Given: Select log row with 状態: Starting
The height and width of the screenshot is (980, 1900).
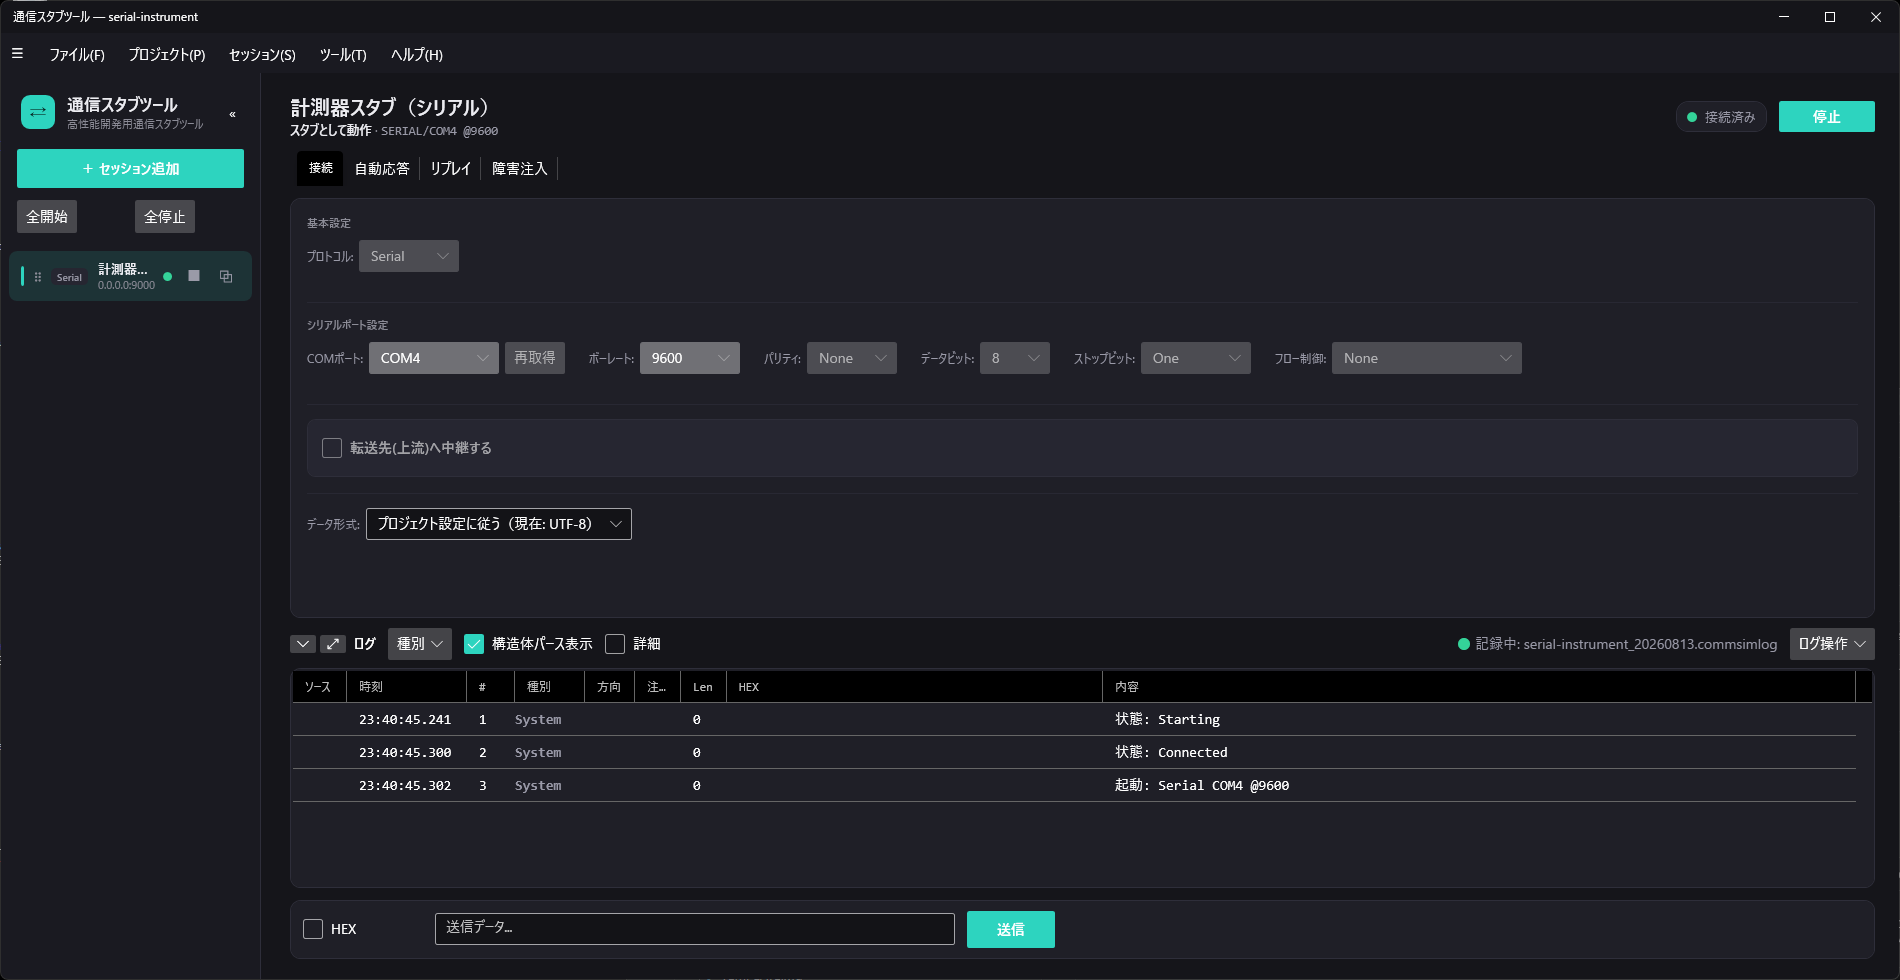Looking at the screenshot, I should [1074, 720].
